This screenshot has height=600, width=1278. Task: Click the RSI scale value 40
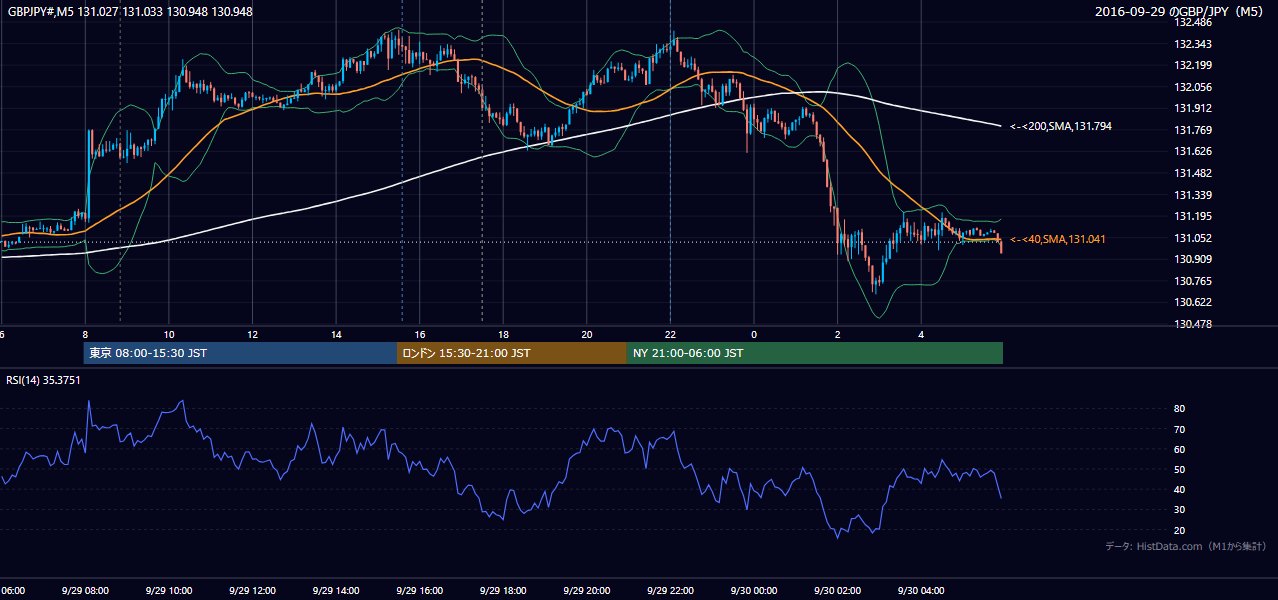pos(1180,489)
